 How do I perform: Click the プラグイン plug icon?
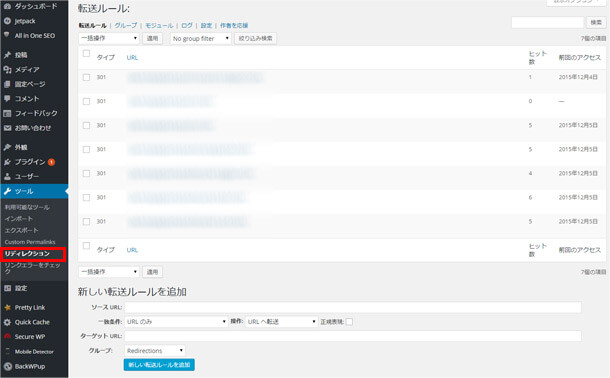point(7,162)
